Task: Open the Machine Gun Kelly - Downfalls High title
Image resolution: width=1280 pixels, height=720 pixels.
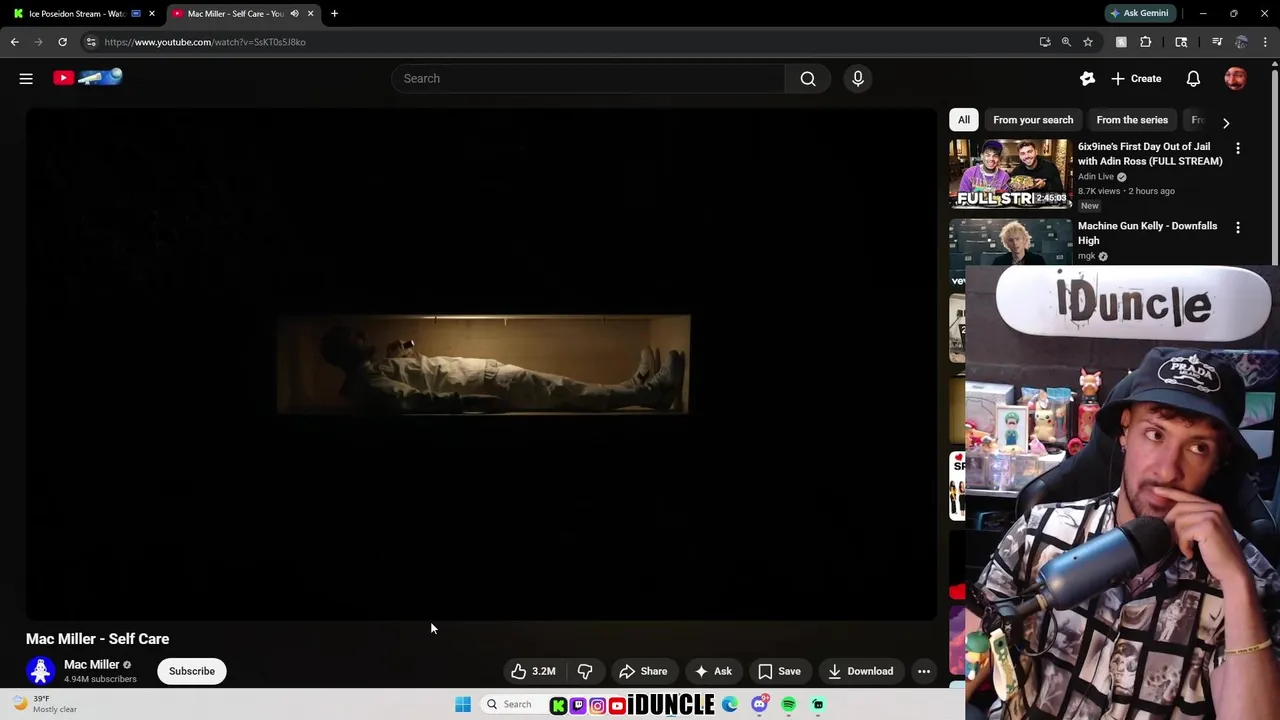Action: coord(1147,233)
